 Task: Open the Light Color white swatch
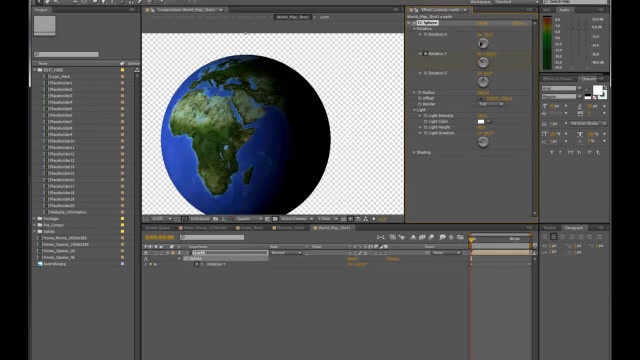[x=481, y=122]
